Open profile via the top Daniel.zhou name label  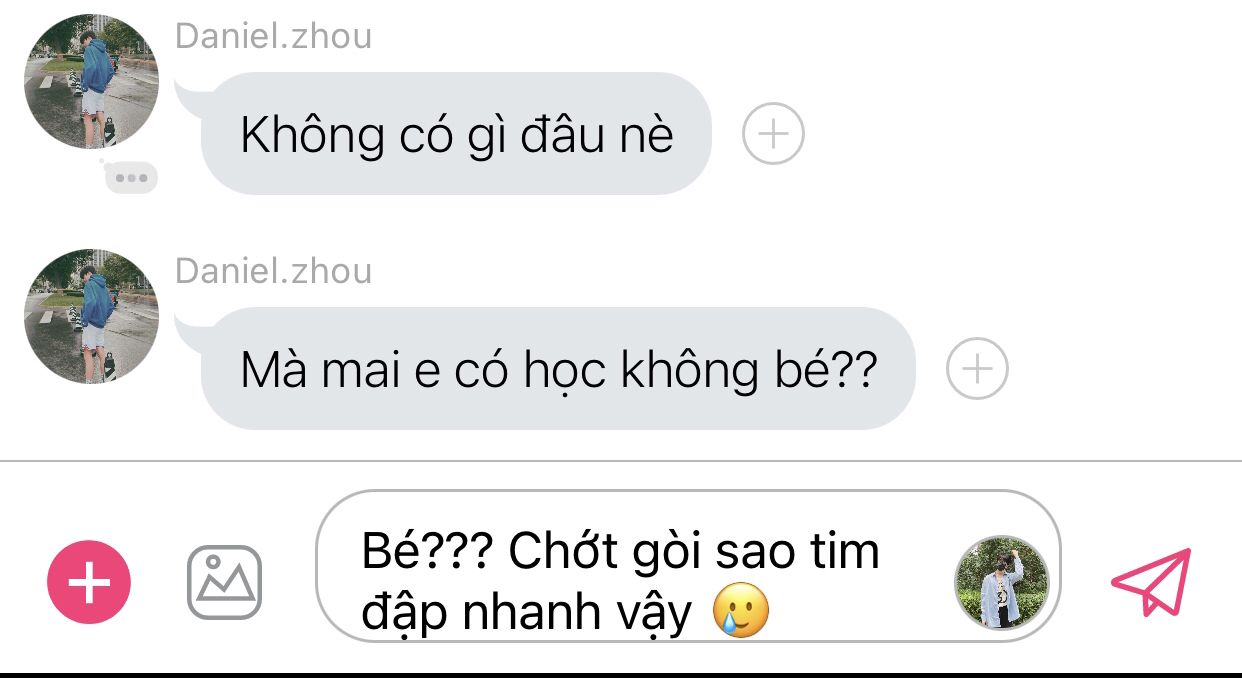point(273,36)
